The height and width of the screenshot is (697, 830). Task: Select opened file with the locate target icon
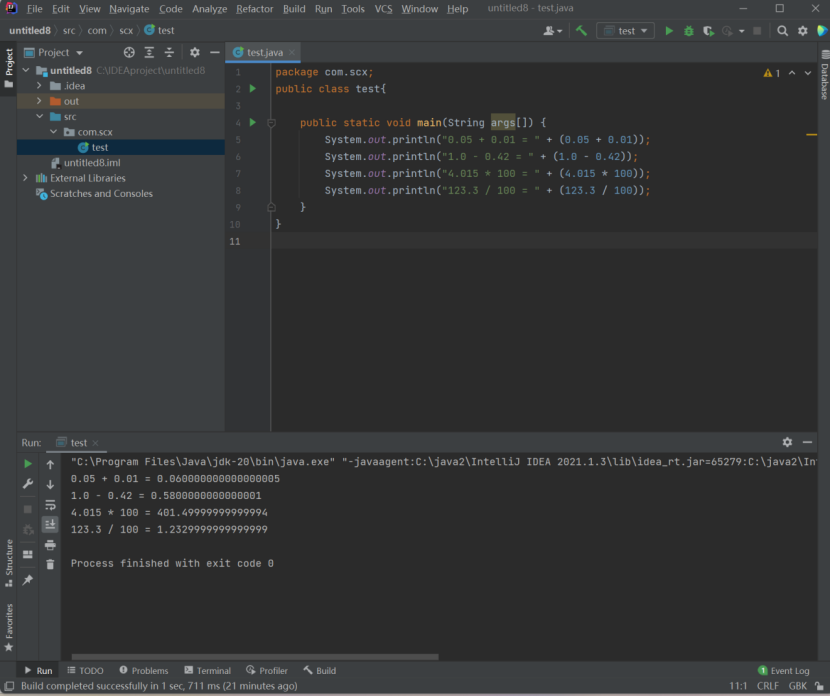[129, 52]
